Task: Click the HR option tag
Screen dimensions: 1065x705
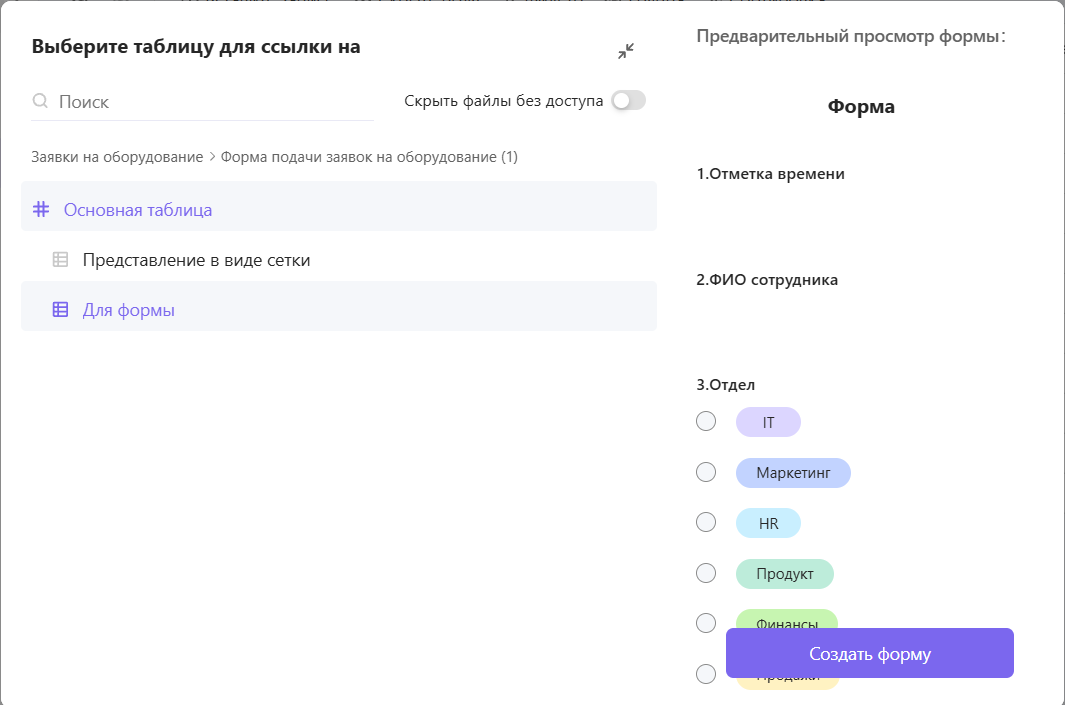Action: (768, 524)
